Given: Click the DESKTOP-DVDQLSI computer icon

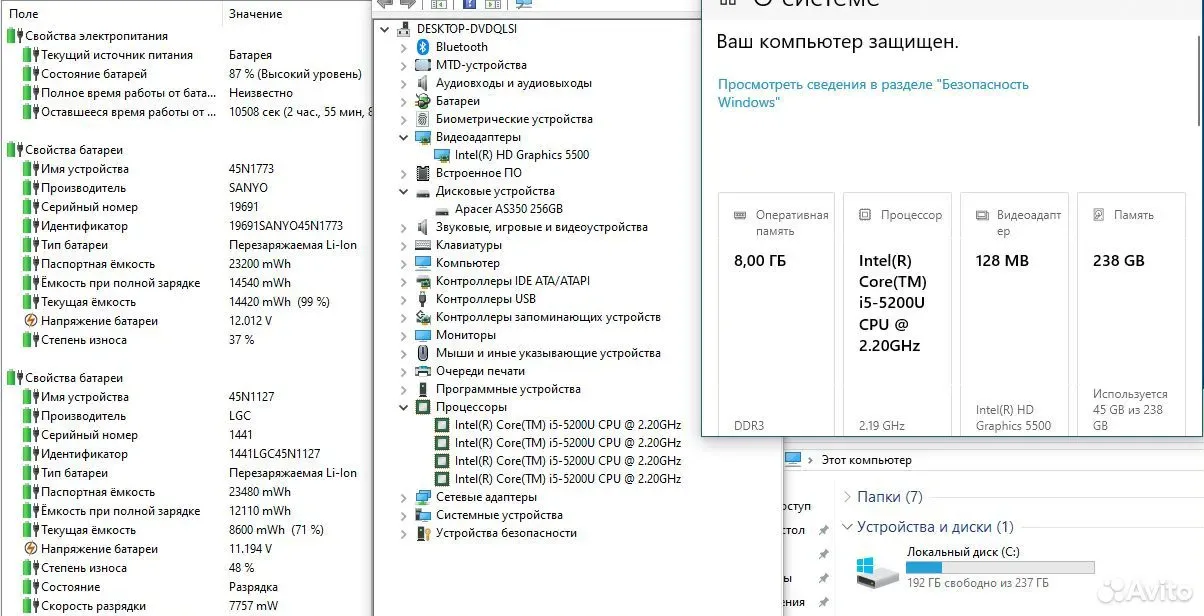Looking at the screenshot, I should [x=405, y=29].
